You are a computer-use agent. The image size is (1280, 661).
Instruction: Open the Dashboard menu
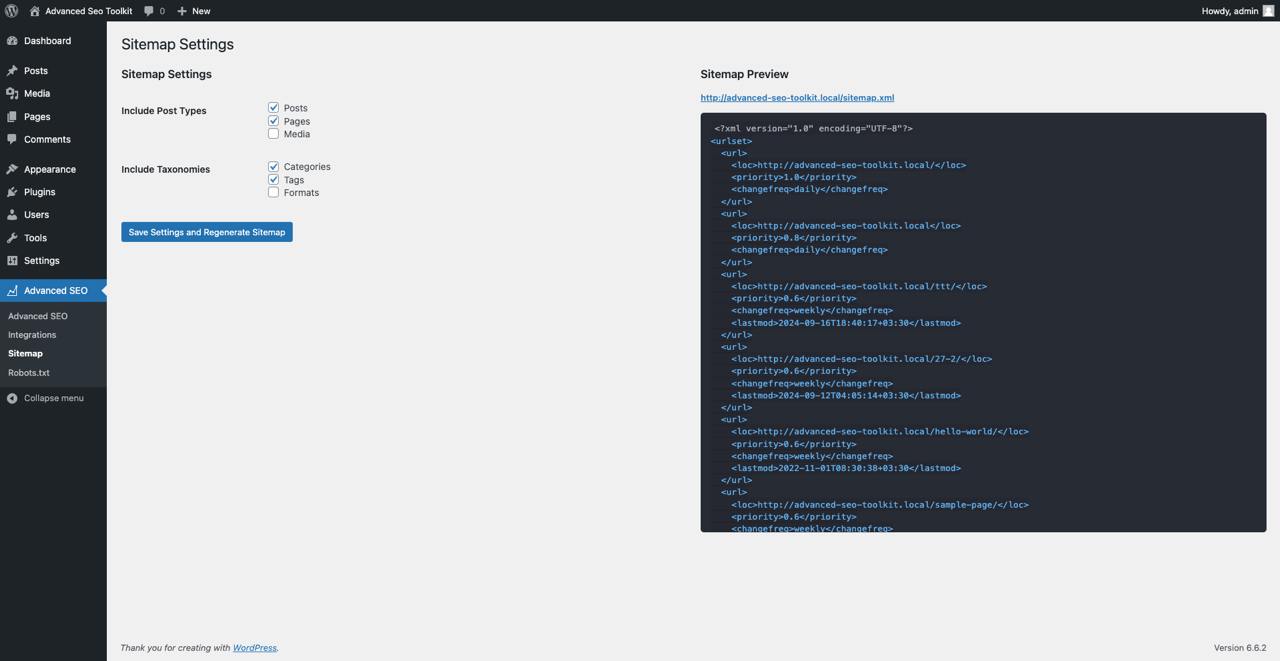53,41
